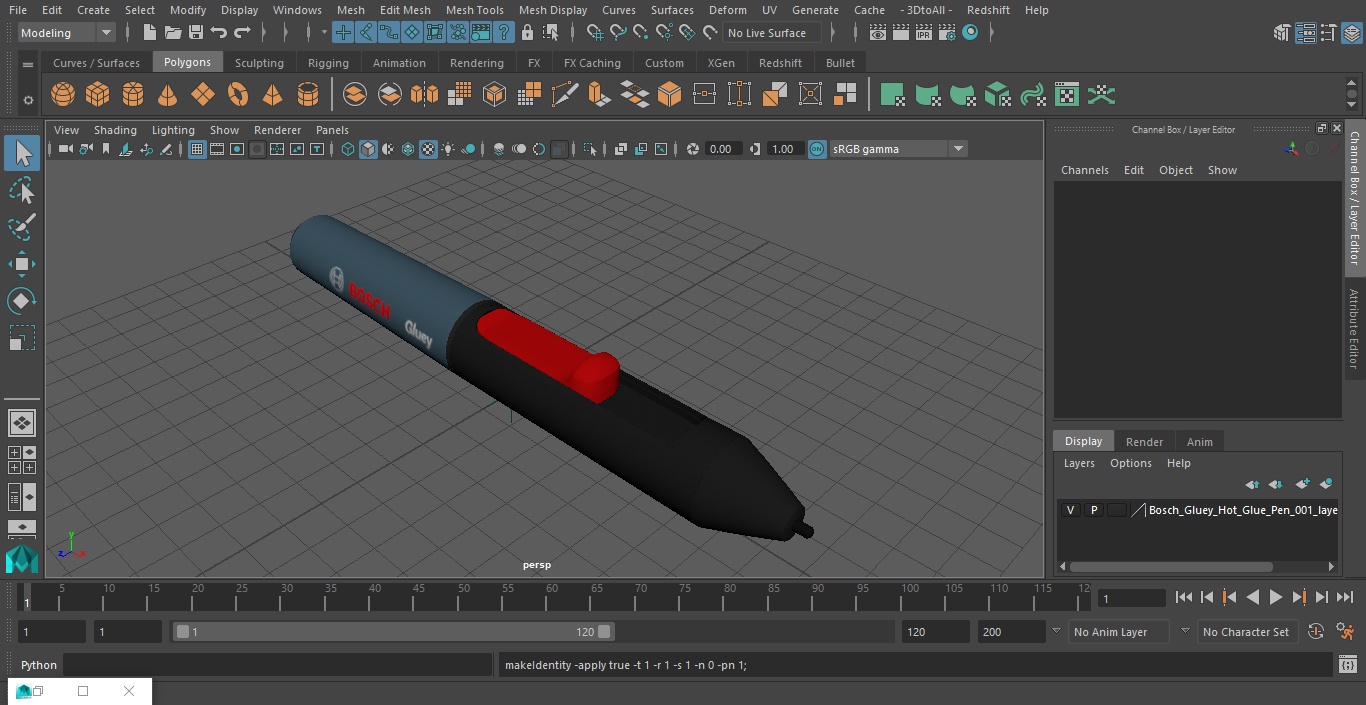Create a polygon cube from the shelf

pos(98,95)
